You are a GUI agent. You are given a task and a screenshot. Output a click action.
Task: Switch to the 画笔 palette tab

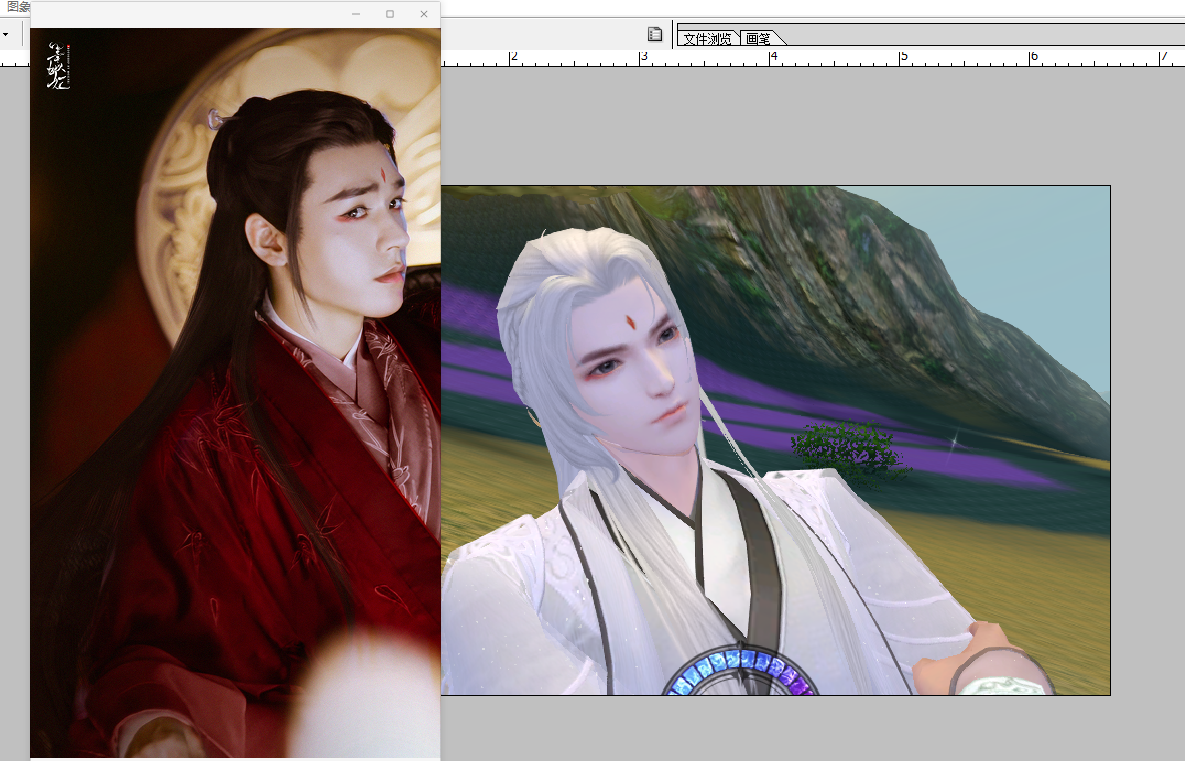(760, 38)
